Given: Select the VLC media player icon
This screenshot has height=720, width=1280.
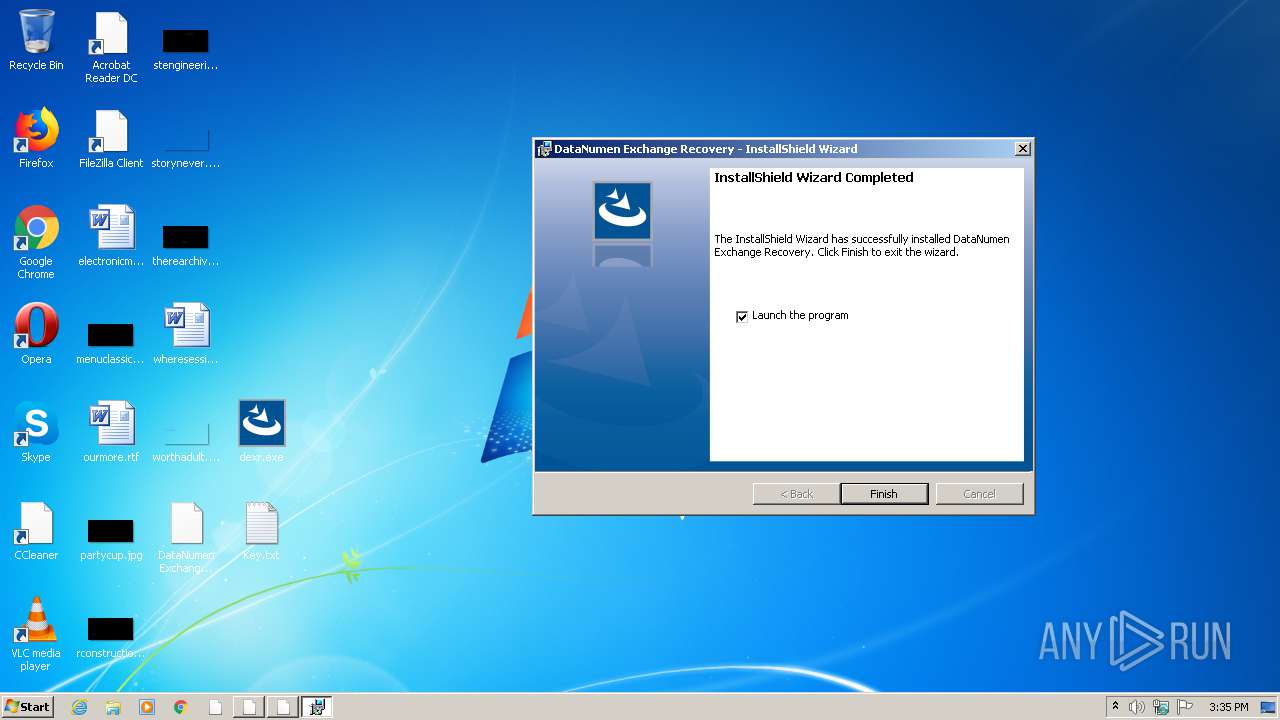Looking at the screenshot, I should click(36, 634).
